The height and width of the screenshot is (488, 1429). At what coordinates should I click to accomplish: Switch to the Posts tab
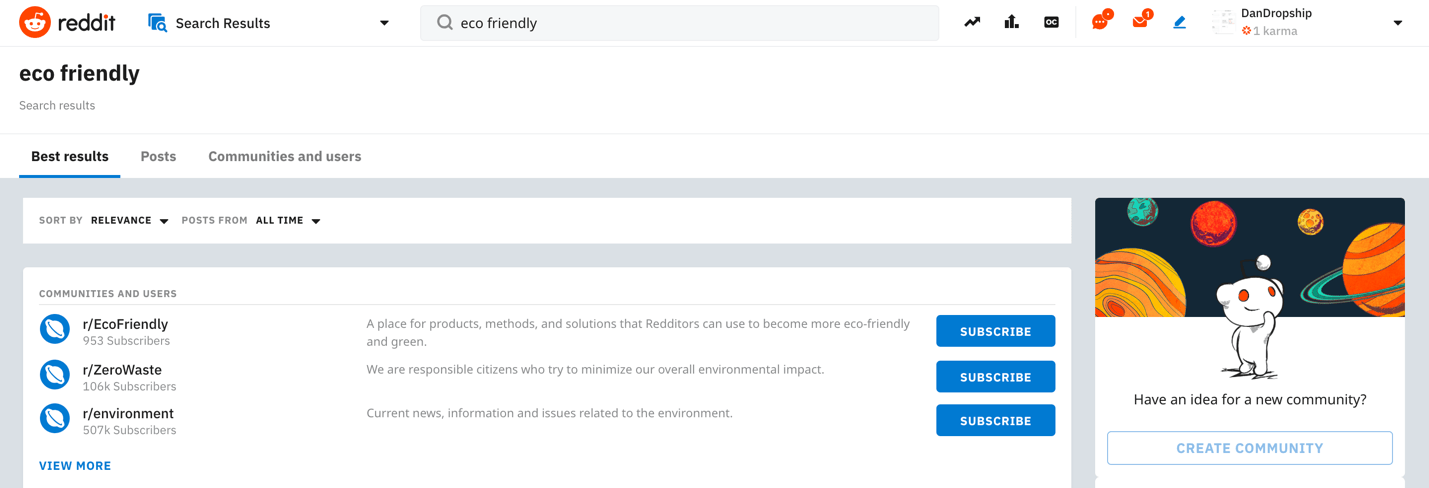(x=158, y=156)
